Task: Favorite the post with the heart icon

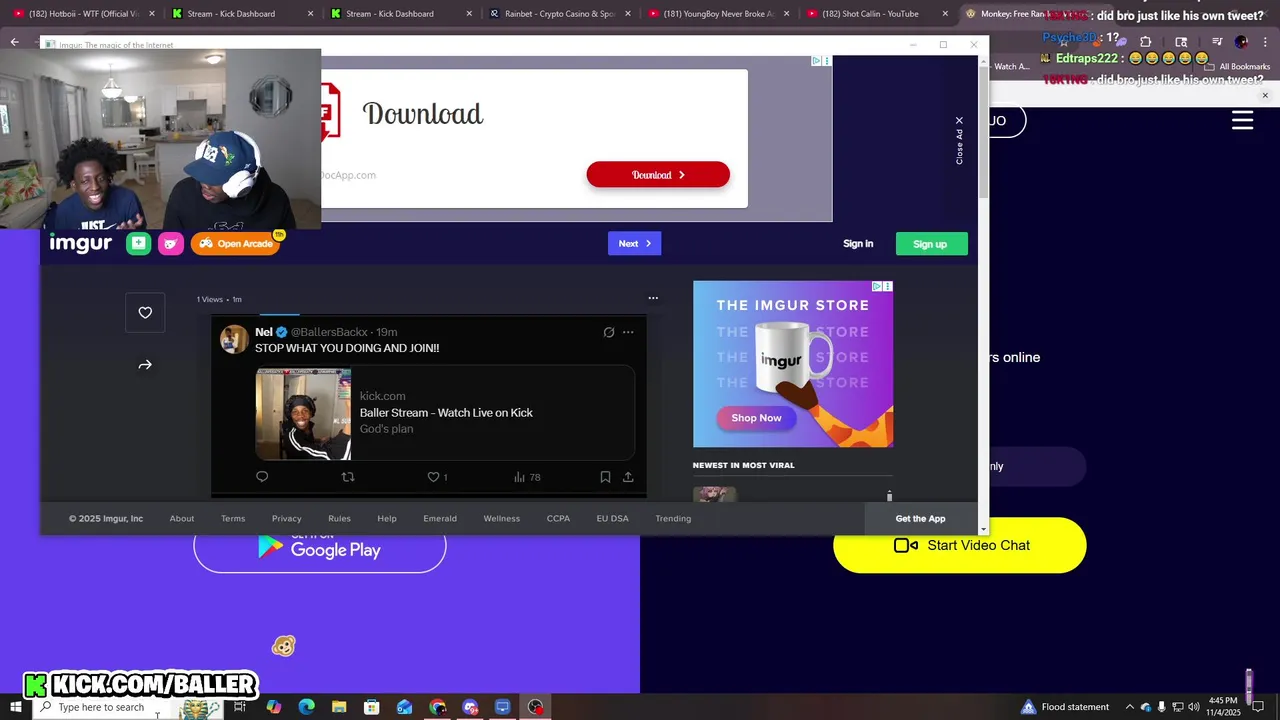Action: 145,313
